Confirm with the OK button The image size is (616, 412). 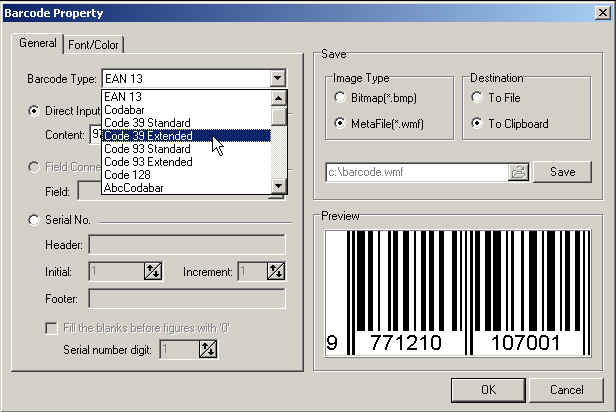(488, 390)
